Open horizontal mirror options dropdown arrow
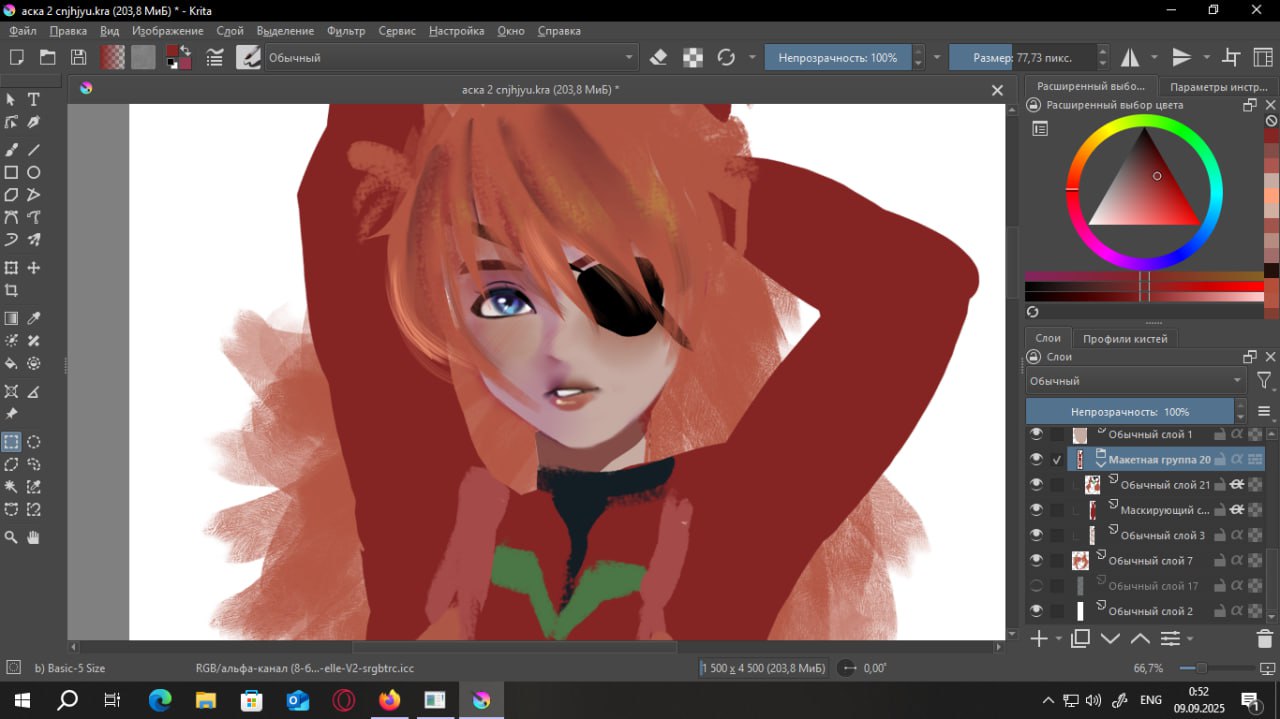 tap(1154, 57)
